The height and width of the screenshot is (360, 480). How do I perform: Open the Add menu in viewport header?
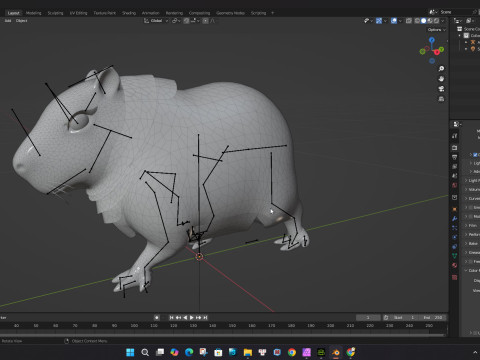8,21
